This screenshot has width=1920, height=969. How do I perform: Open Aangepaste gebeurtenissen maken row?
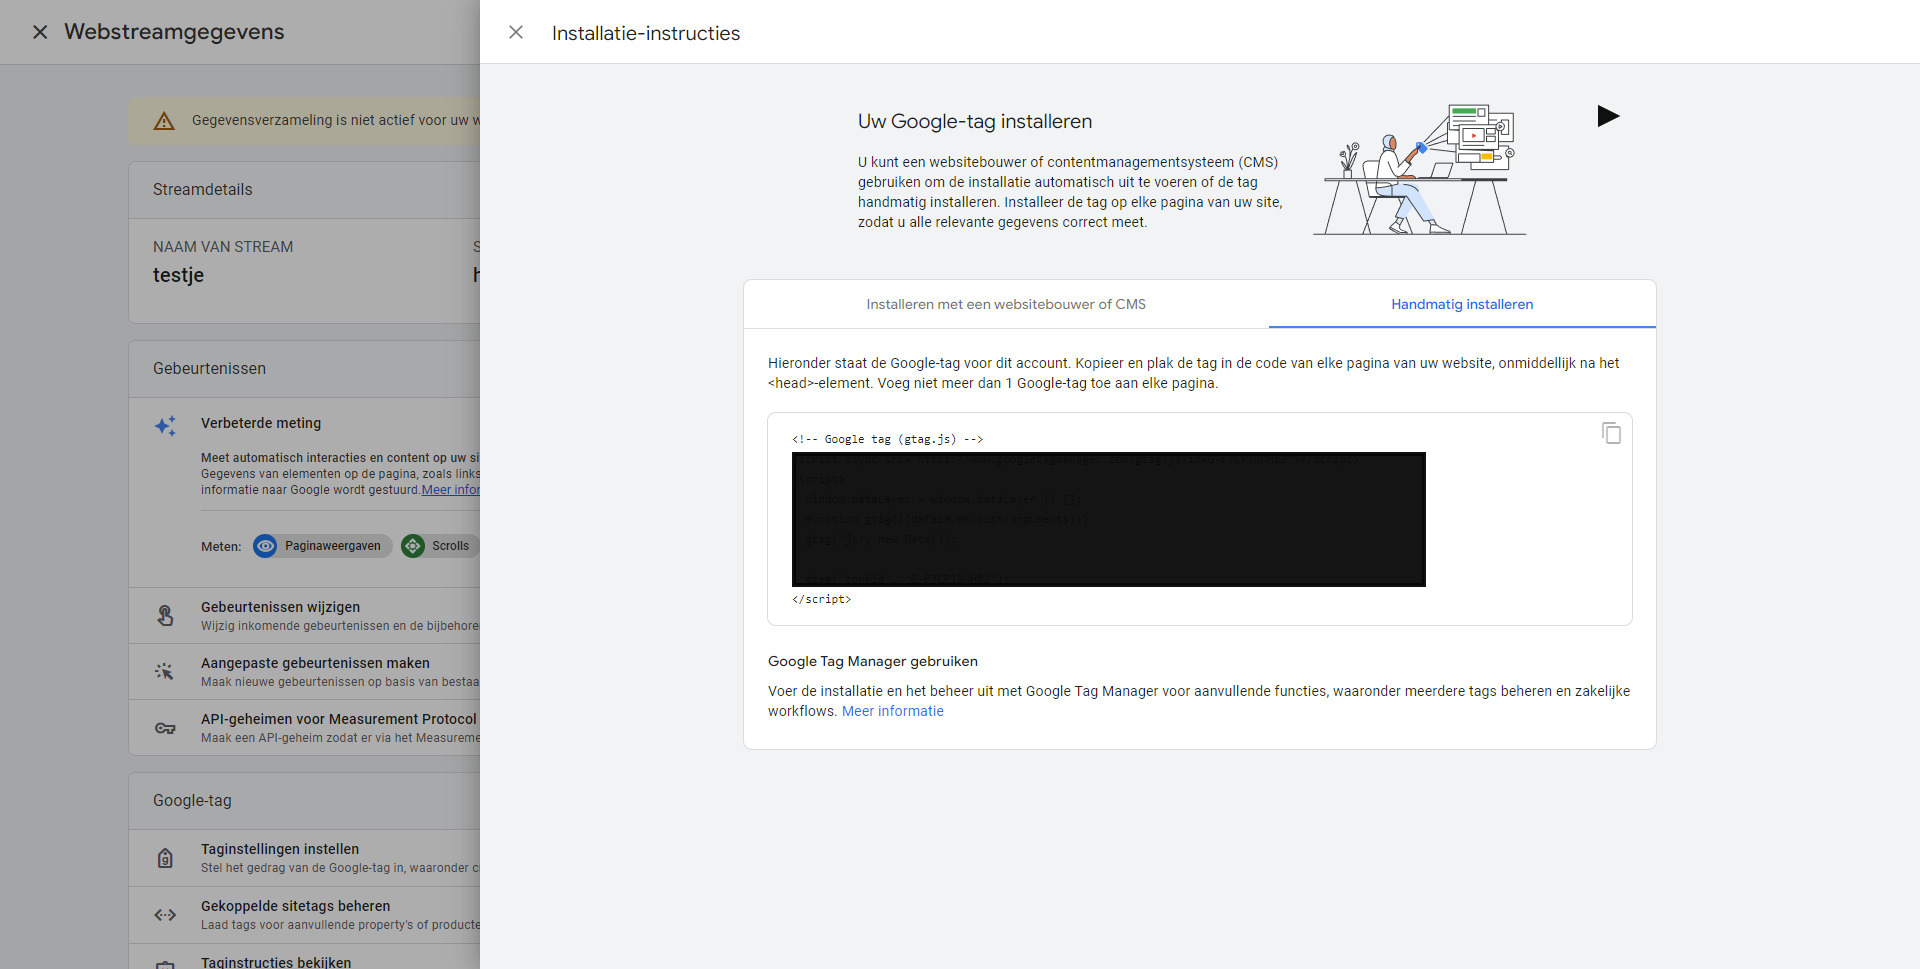305,672
